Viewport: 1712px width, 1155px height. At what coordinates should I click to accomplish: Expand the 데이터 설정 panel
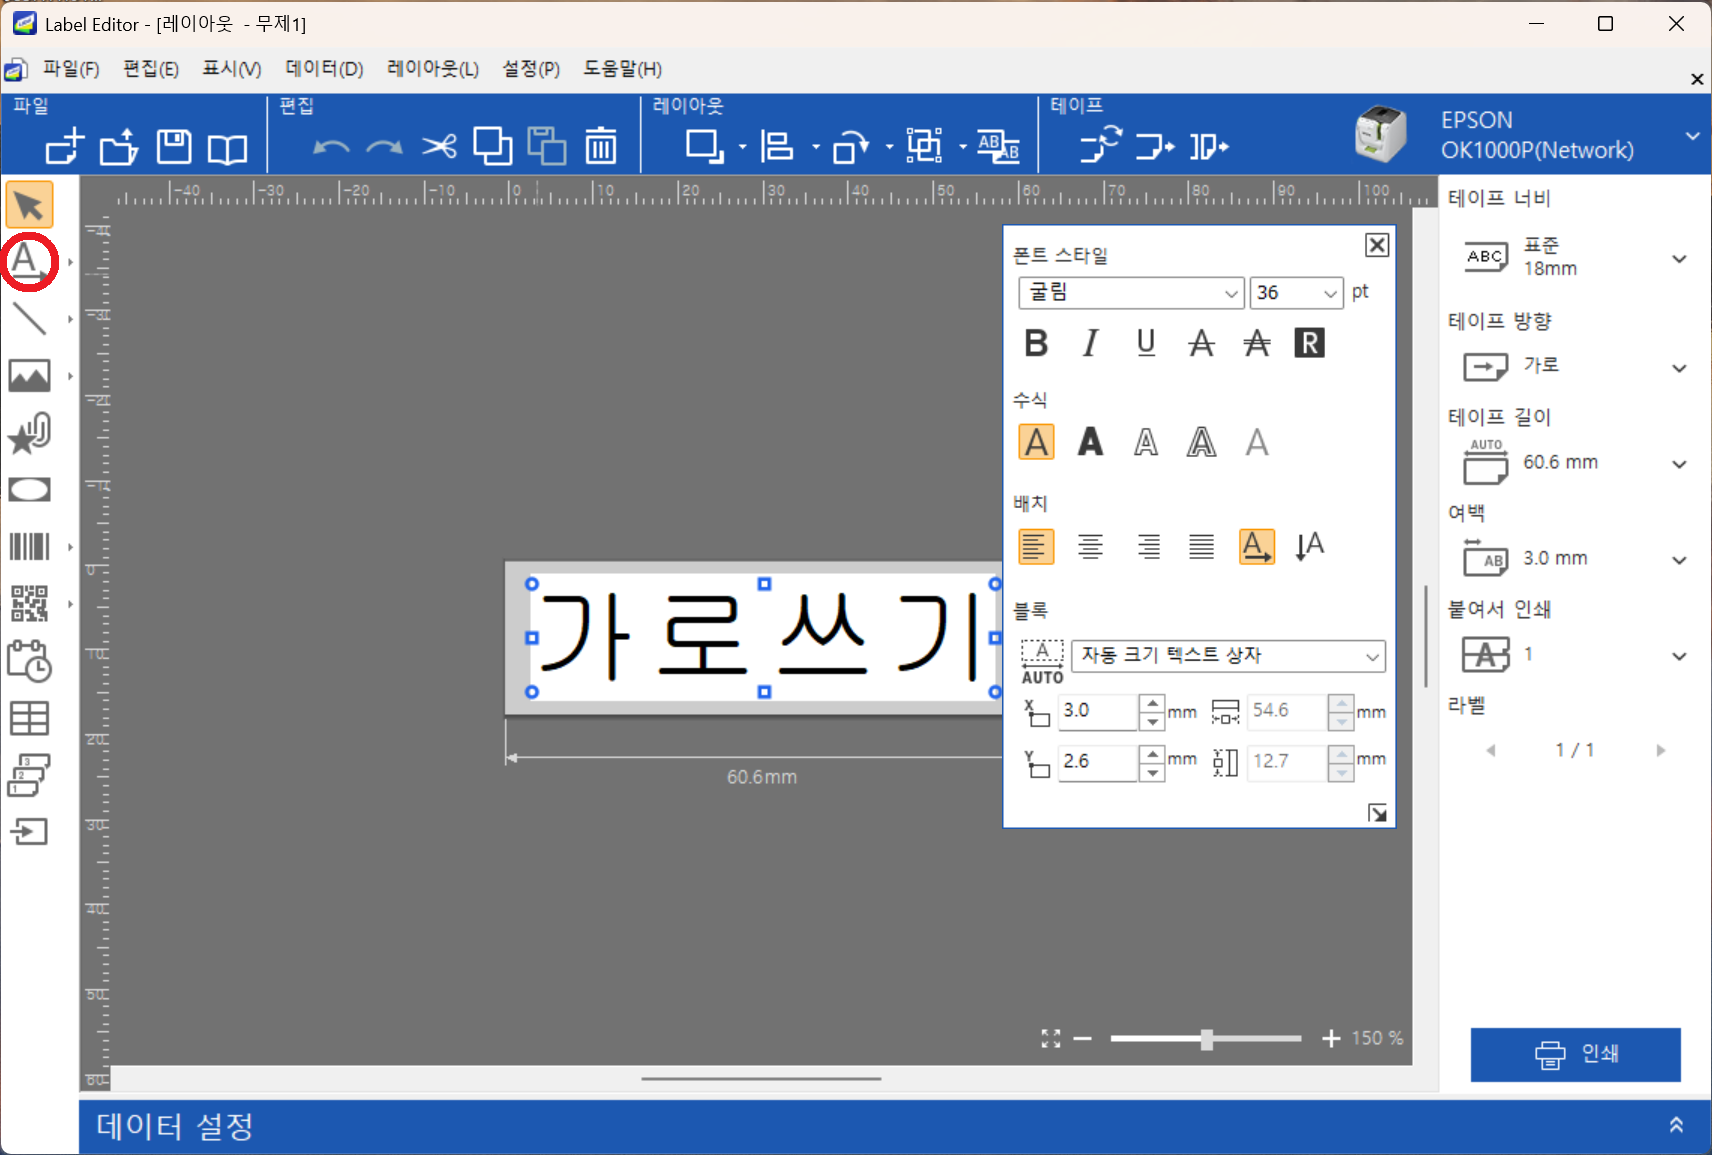[1676, 1125]
